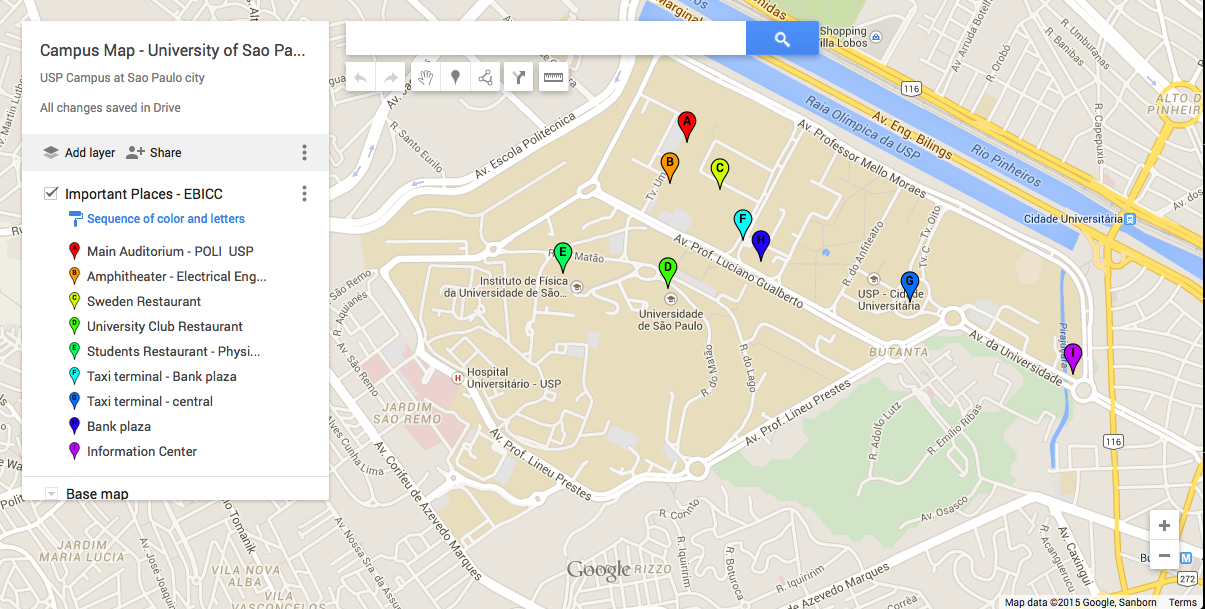Open map options three-dot menu beside Share
The width and height of the screenshot is (1205, 609).
305,153
